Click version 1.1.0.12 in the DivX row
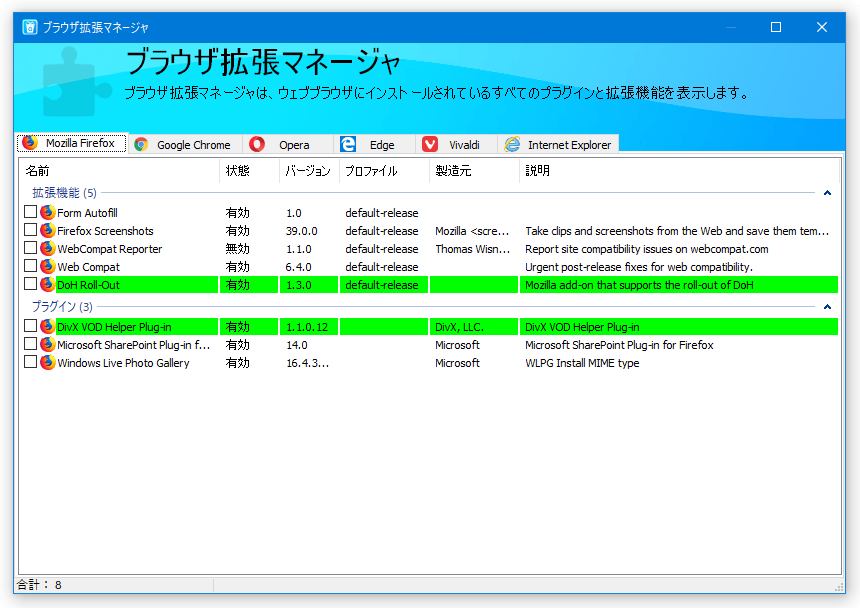860x608 pixels. pos(307,327)
